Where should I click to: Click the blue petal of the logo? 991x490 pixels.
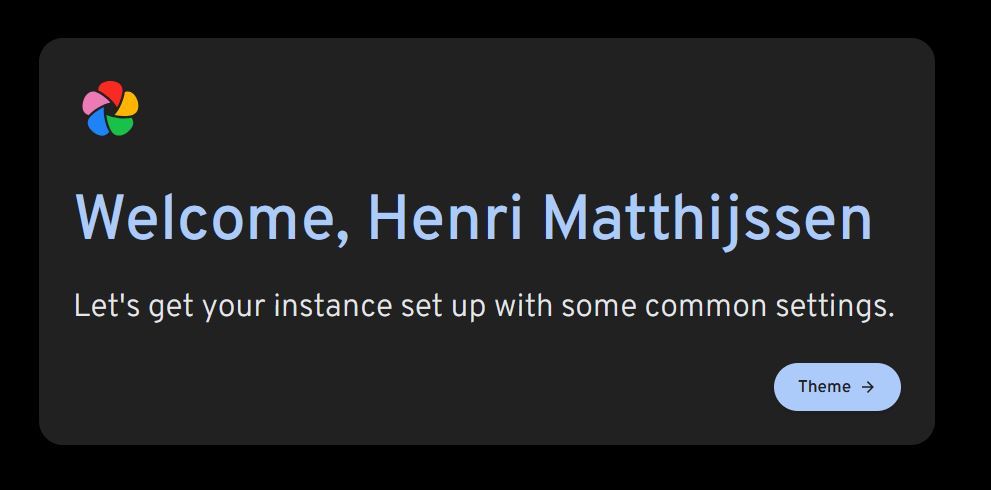coord(98,122)
